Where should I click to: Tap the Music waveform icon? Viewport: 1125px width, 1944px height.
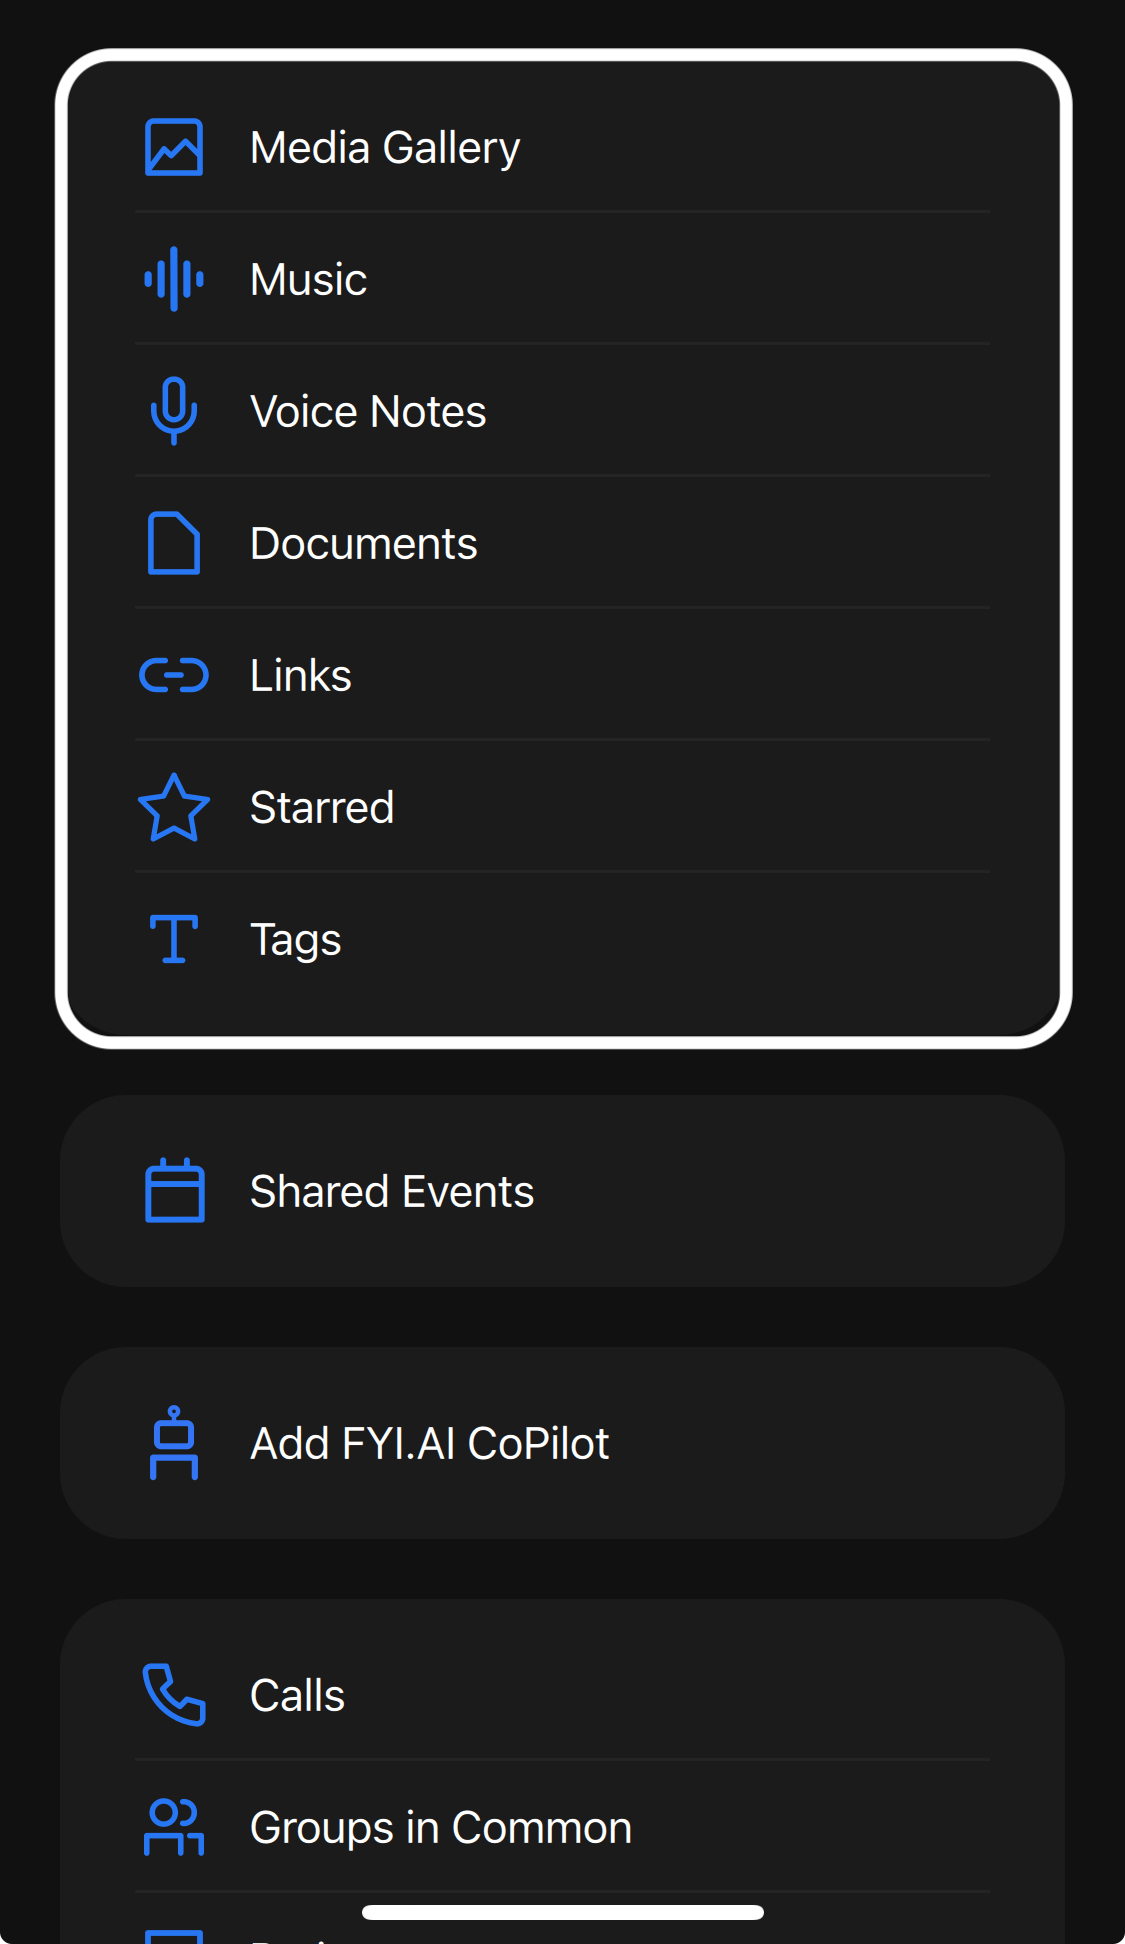[x=174, y=279]
